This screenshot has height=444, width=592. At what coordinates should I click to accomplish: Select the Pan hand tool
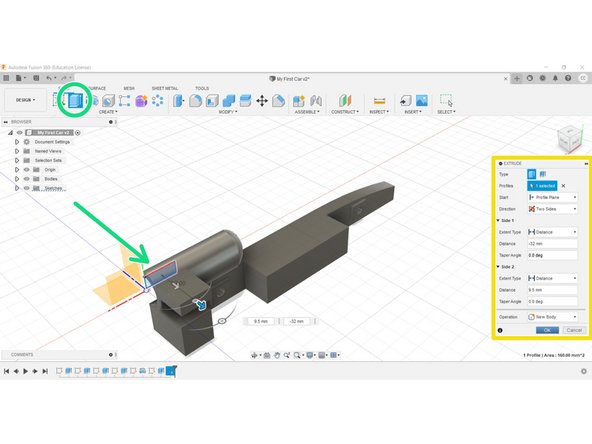point(277,355)
